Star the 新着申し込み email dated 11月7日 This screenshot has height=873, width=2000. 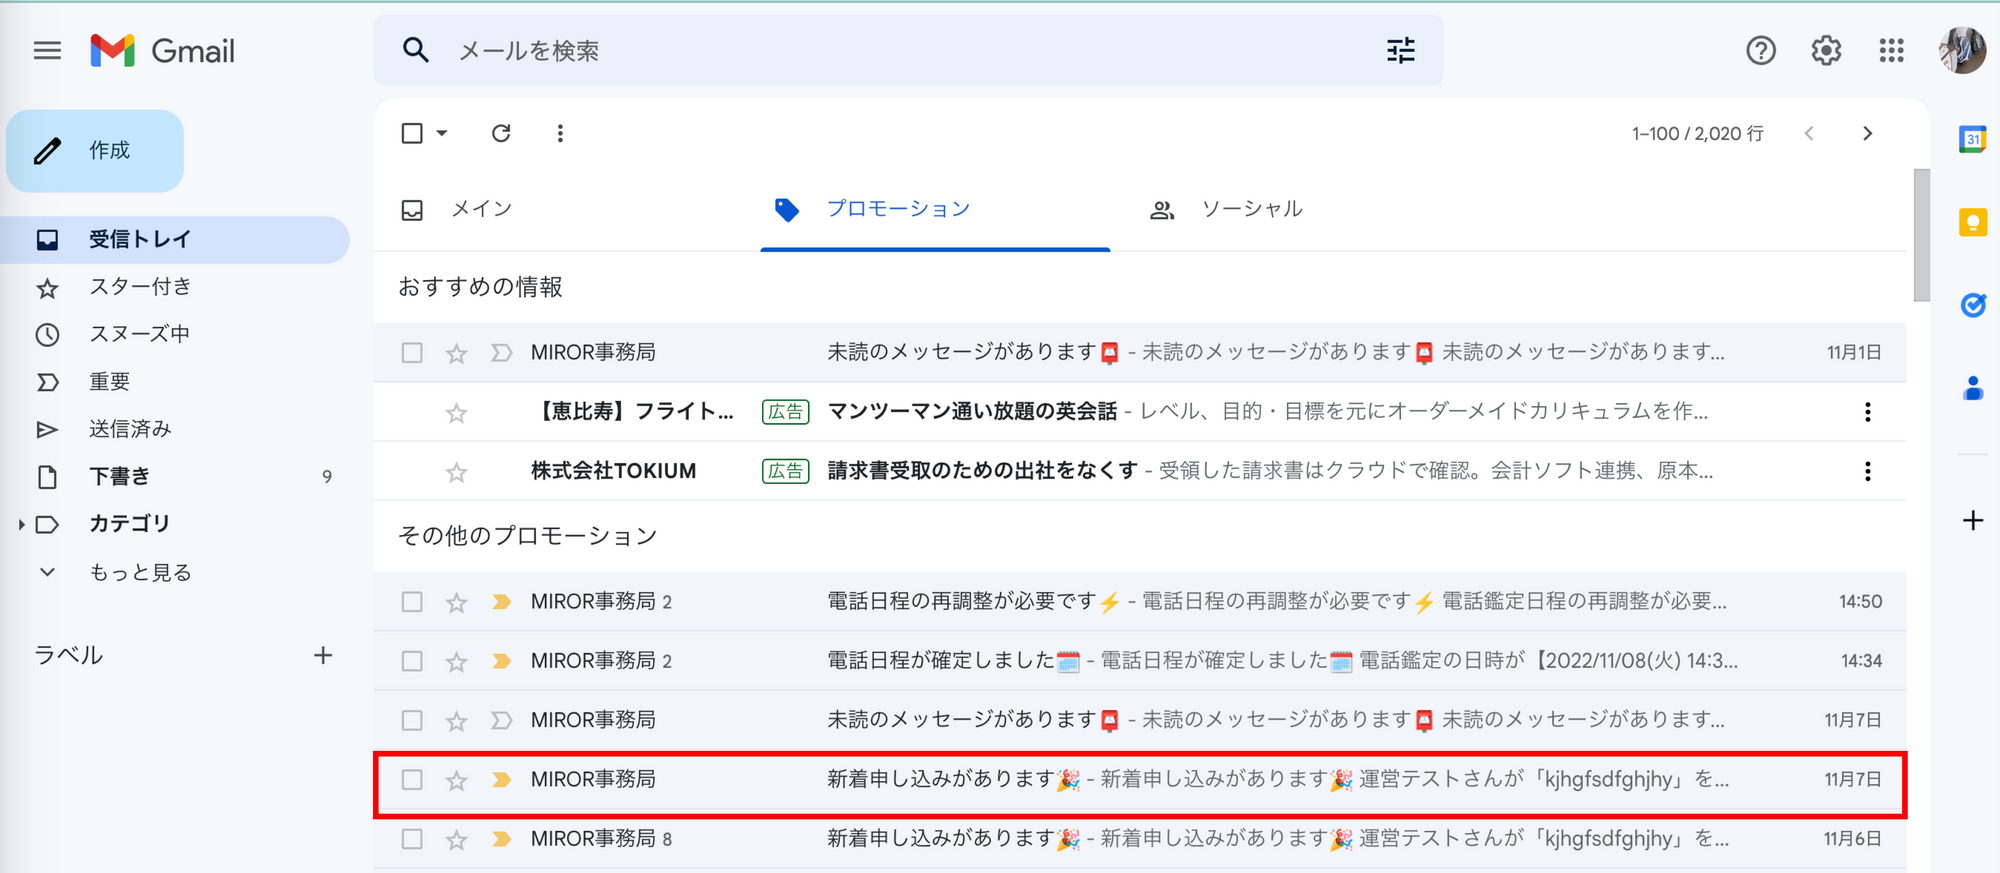[456, 780]
